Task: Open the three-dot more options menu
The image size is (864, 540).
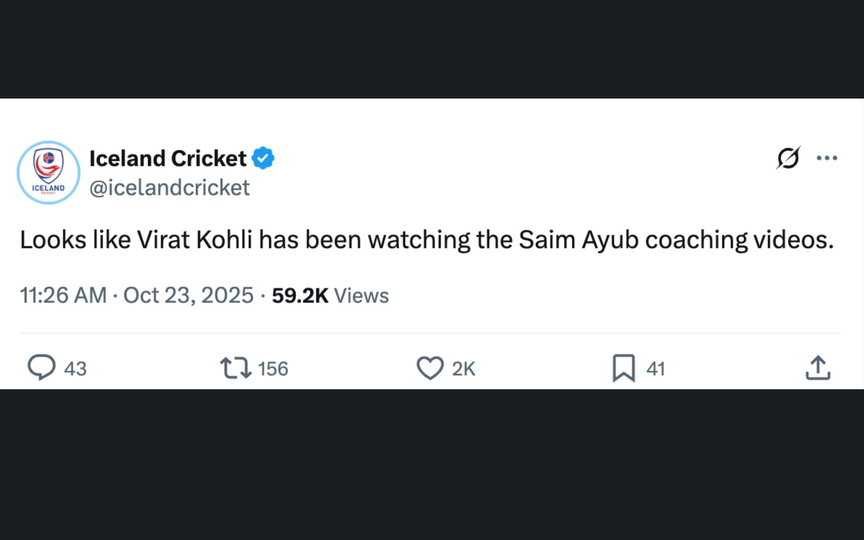Action: (x=827, y=158)
